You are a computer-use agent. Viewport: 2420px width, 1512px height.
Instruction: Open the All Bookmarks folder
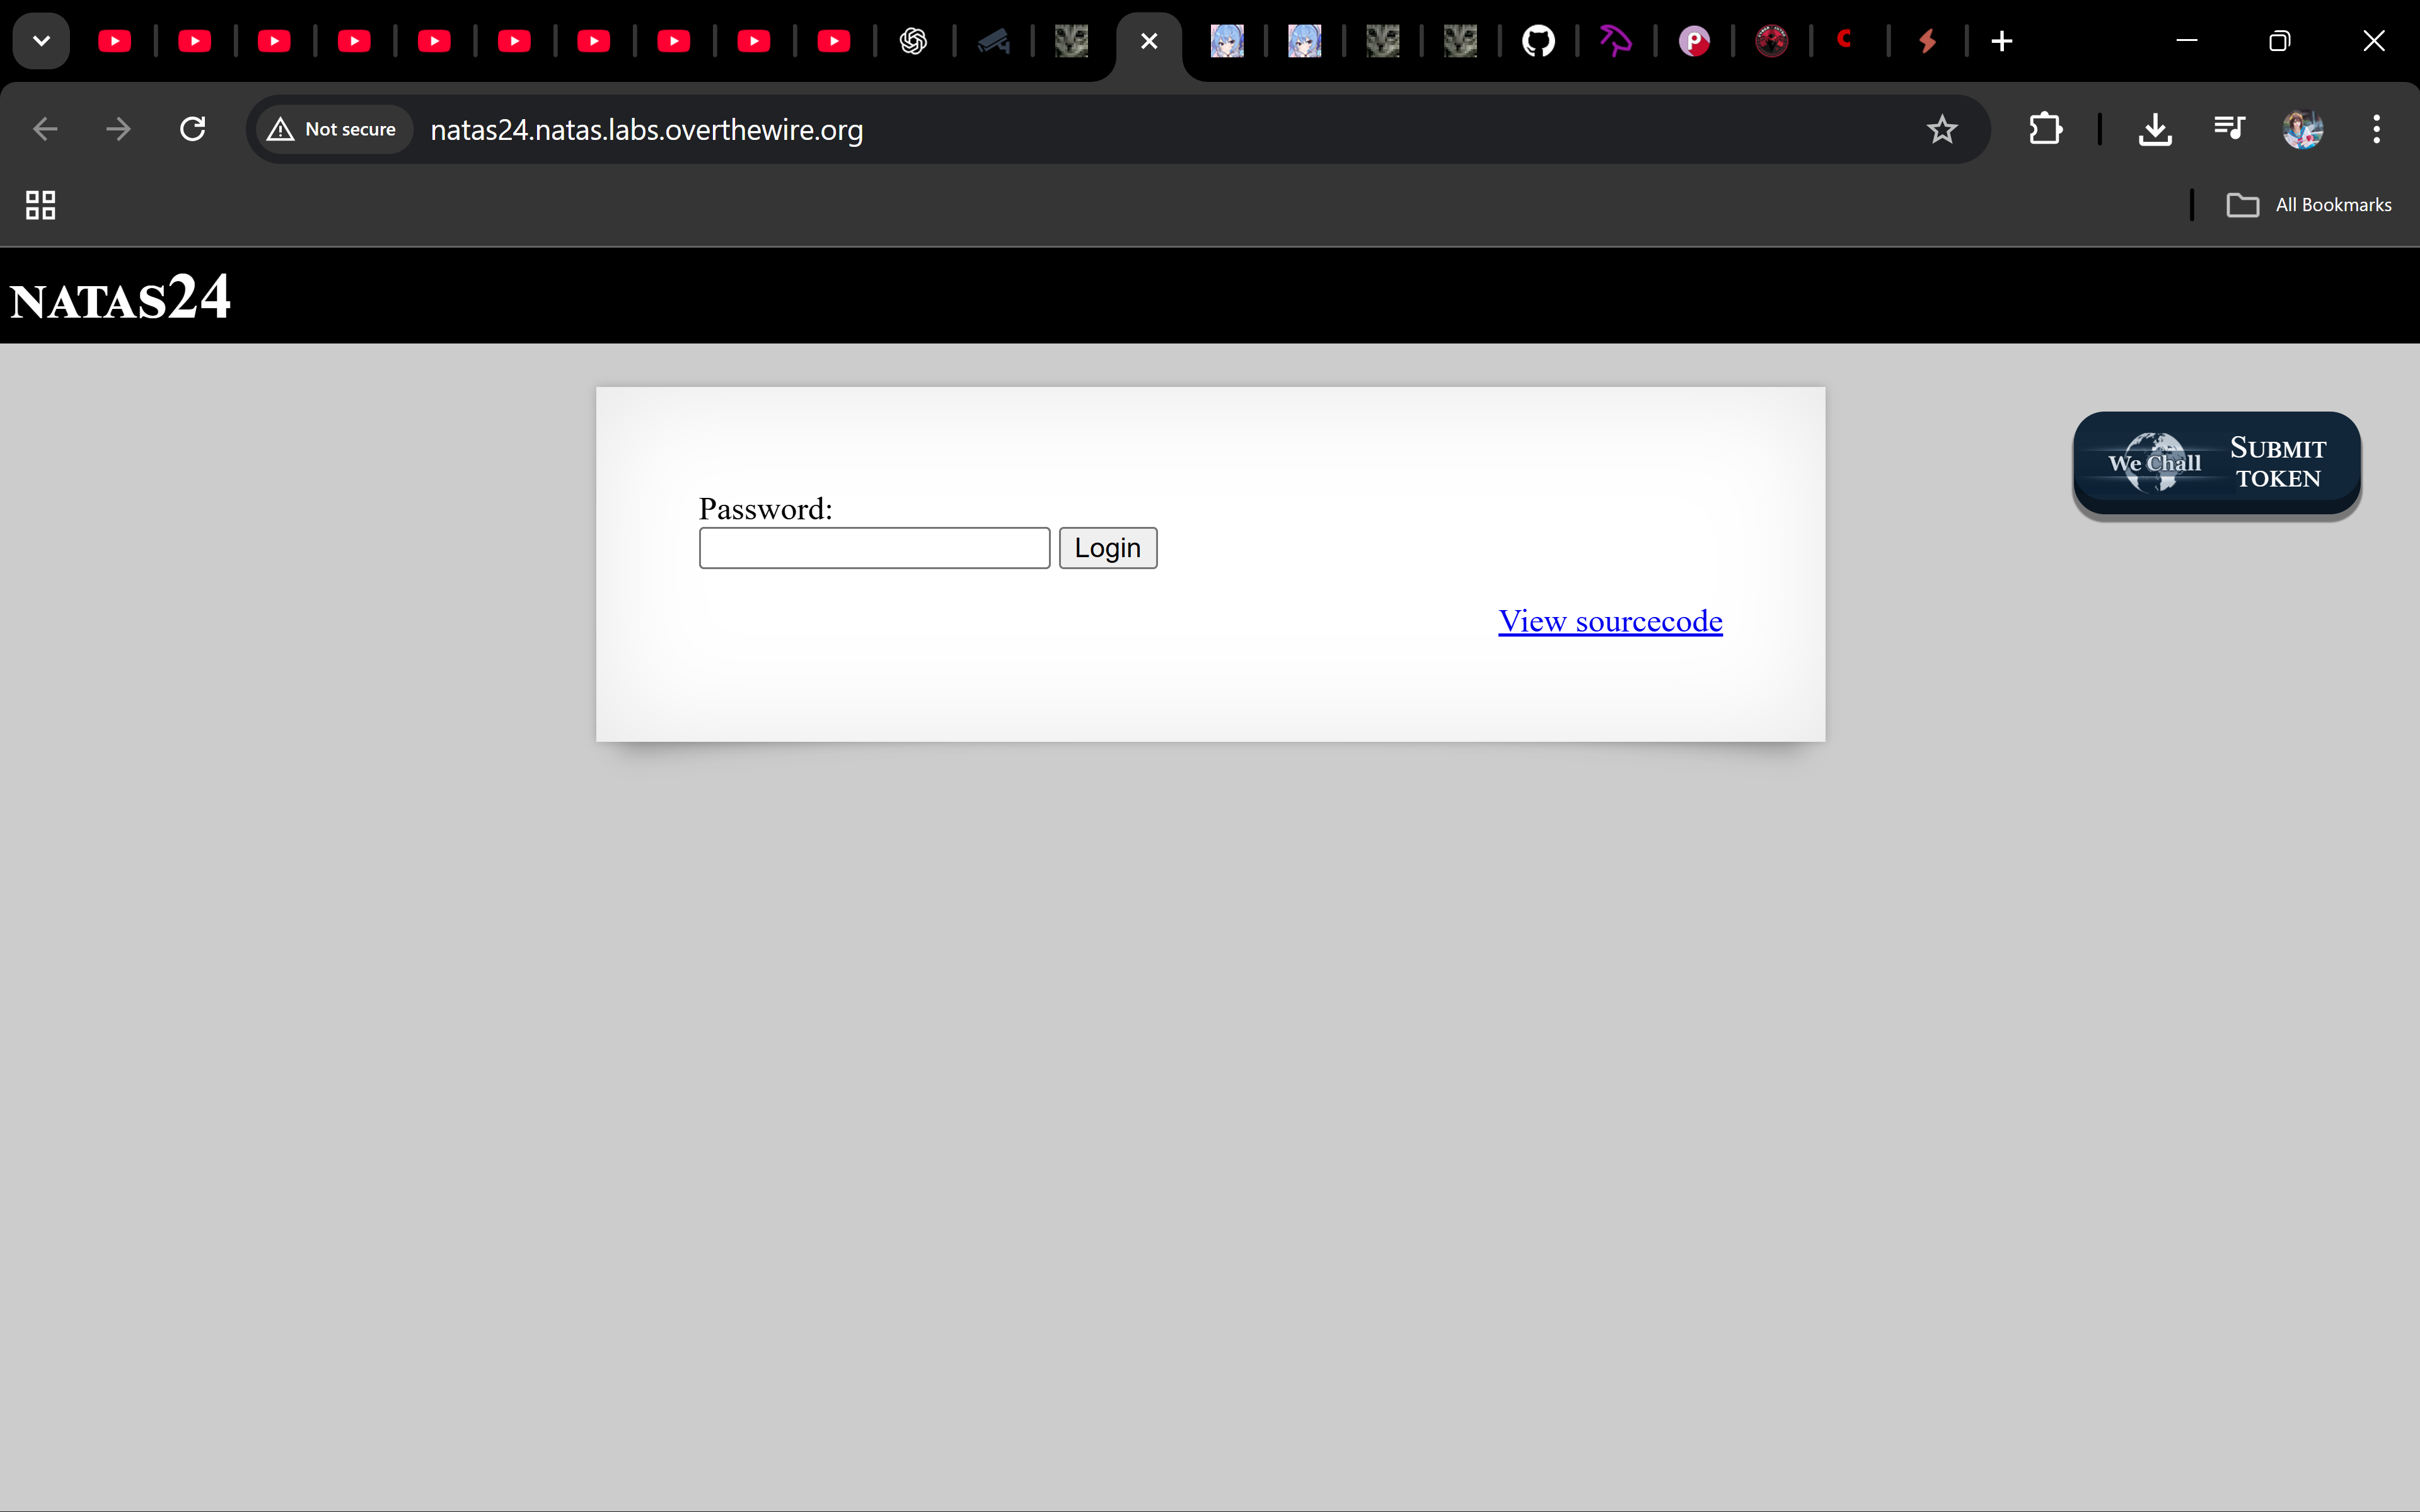click(x=2309, y=205)
